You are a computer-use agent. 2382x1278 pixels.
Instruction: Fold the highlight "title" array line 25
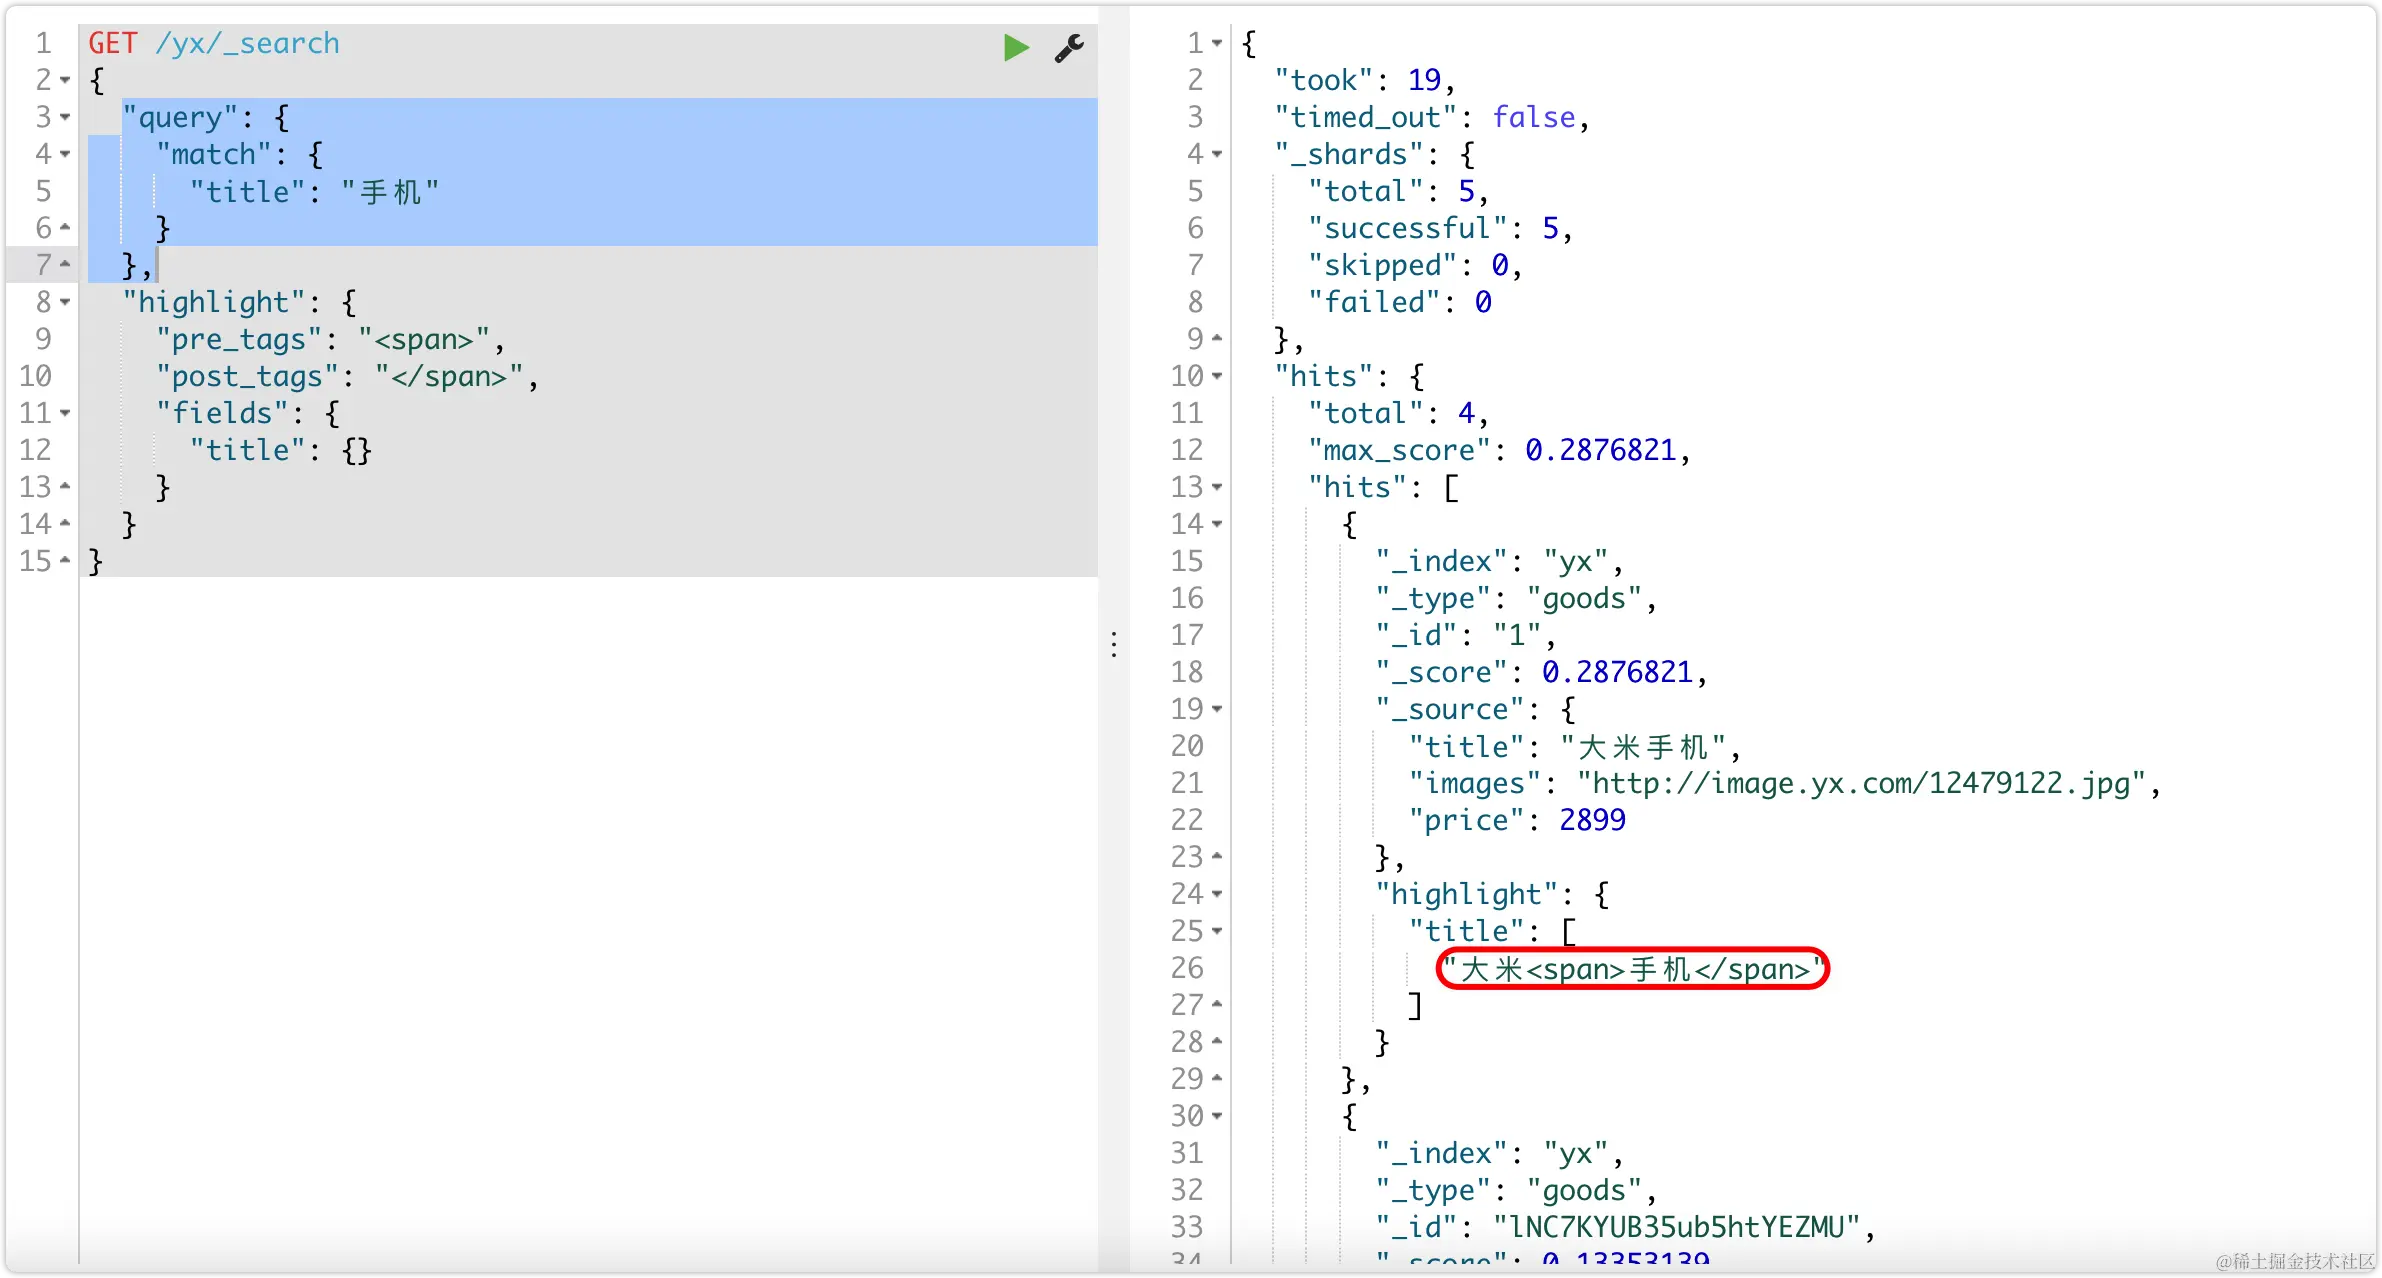[x=1217, y=931]
